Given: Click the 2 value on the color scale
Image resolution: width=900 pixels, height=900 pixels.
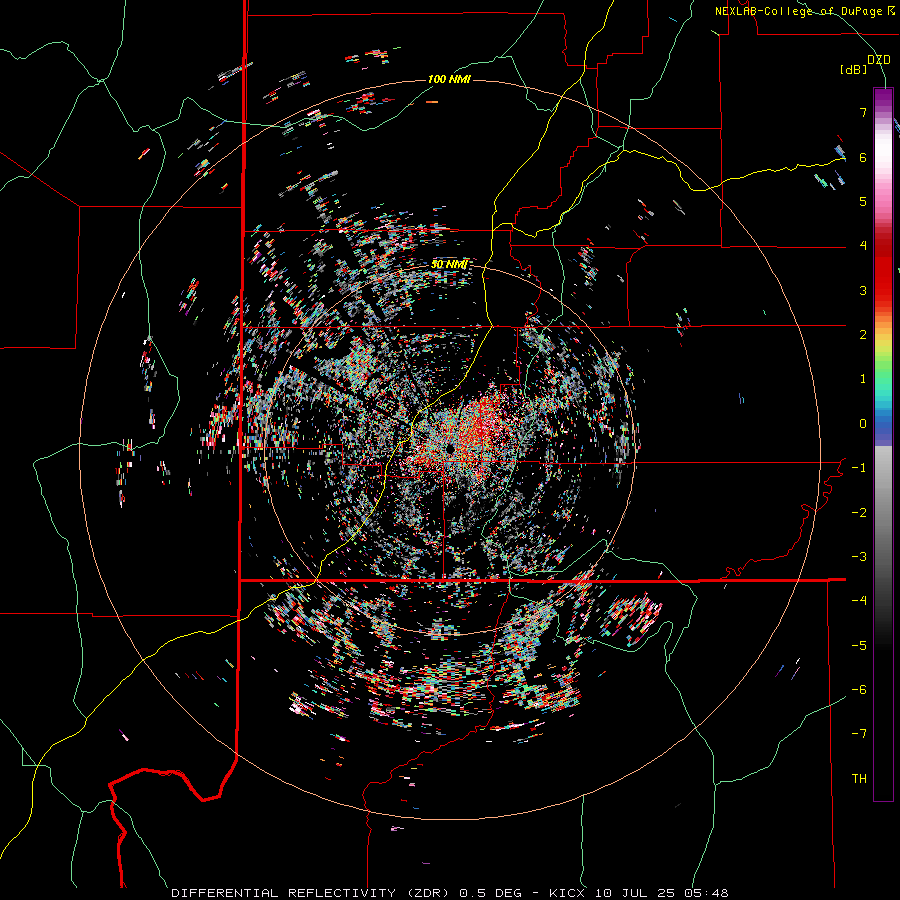Looking at the screenshot, I should click(x=863, y=335).
